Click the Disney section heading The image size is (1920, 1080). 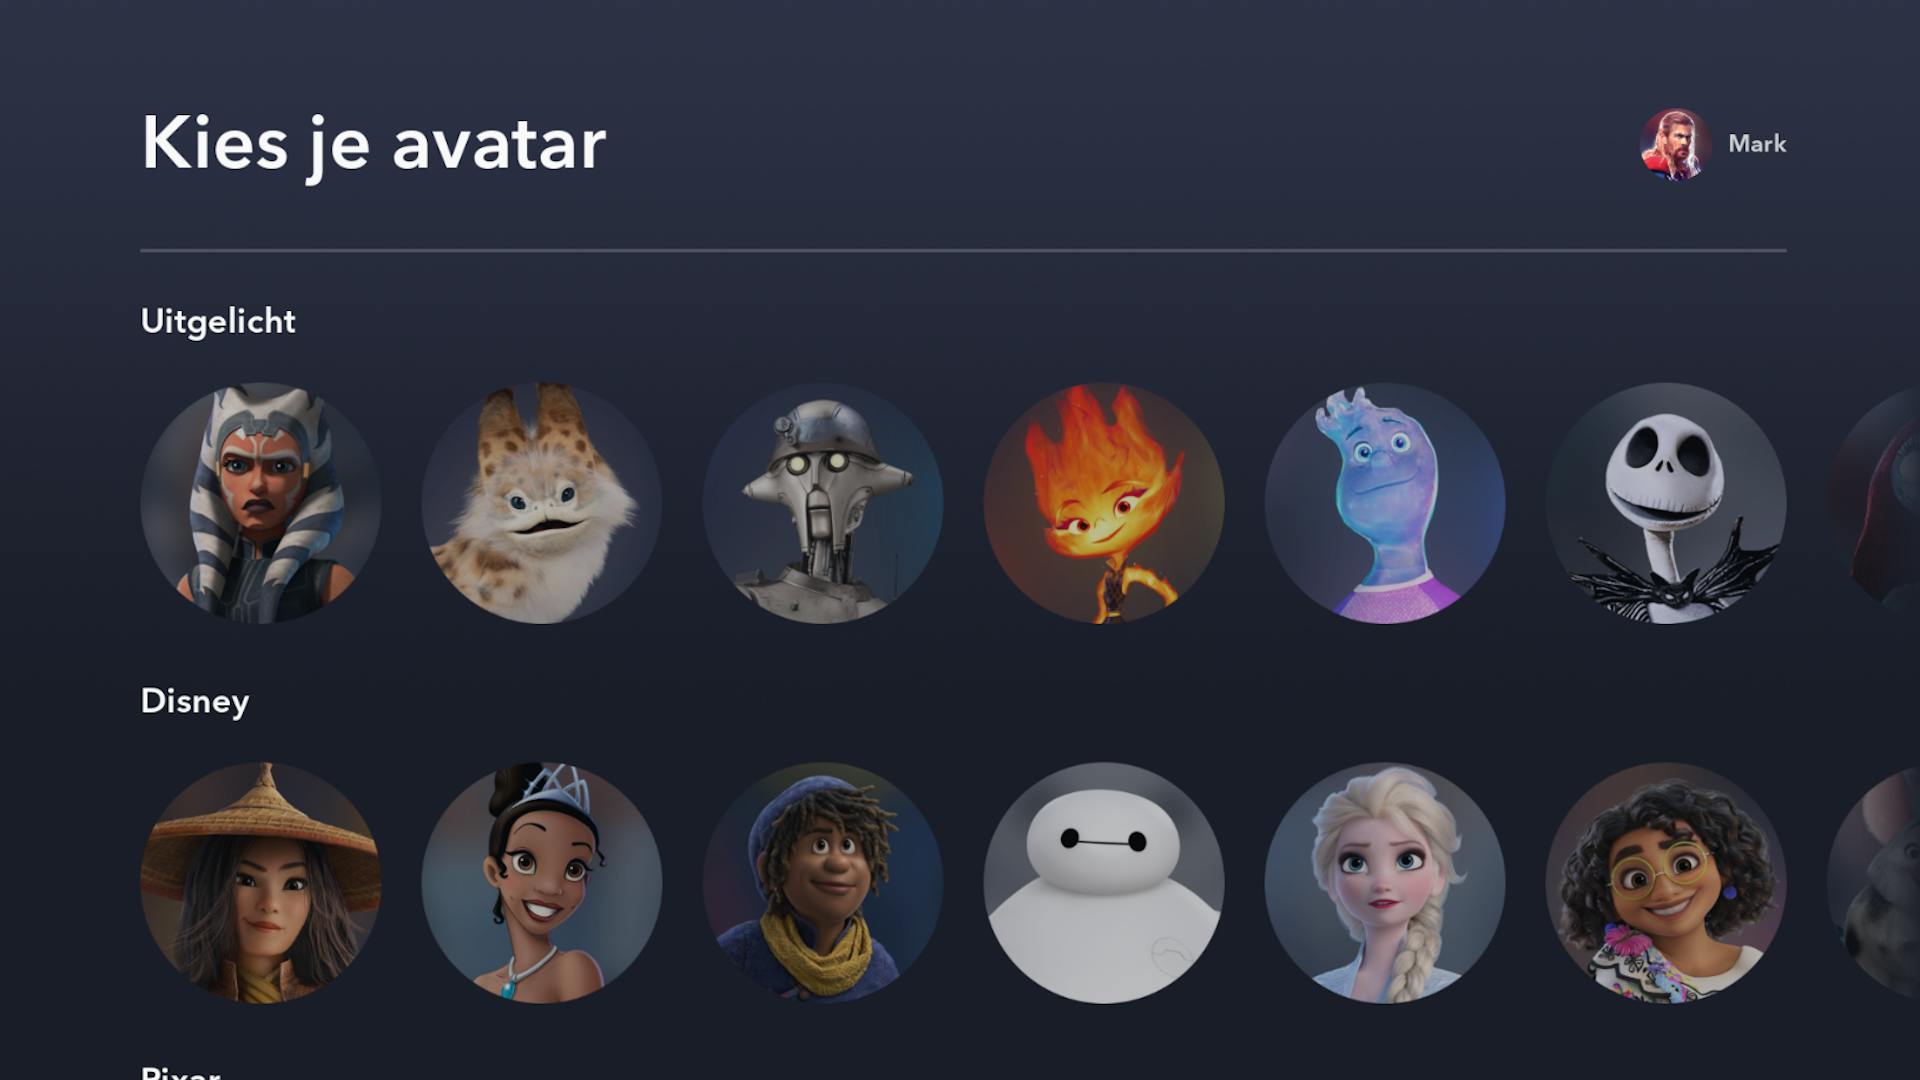tap(195, 702)
